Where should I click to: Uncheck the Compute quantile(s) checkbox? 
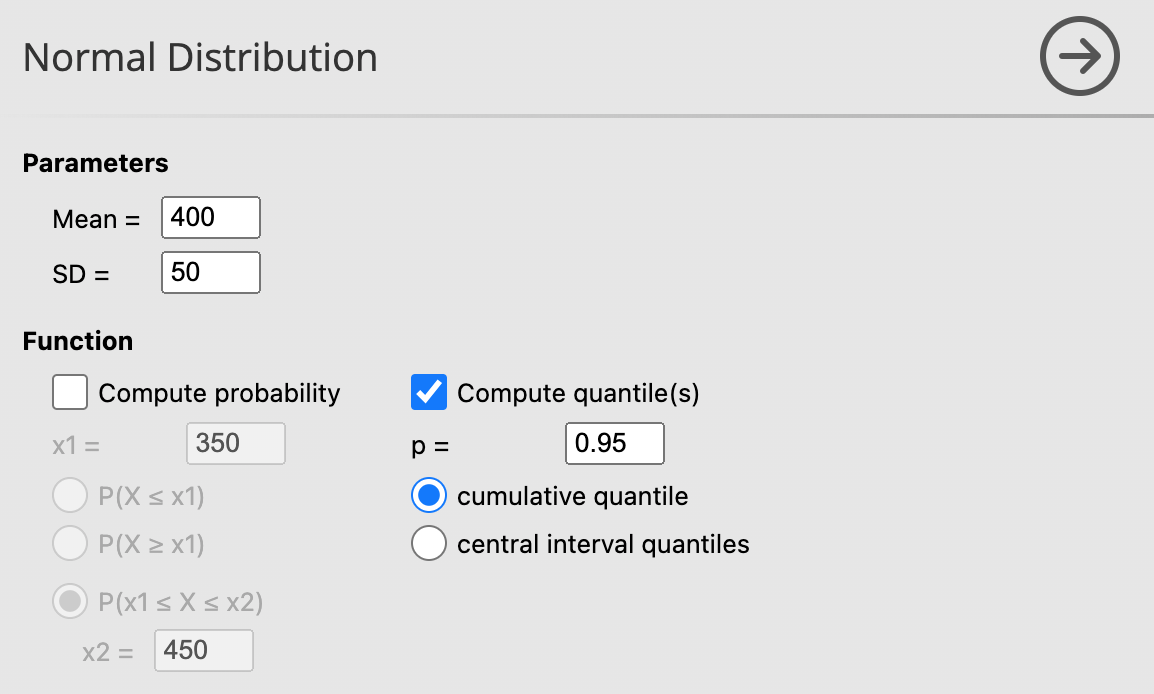pyautogui.click(x=429, y=393)
